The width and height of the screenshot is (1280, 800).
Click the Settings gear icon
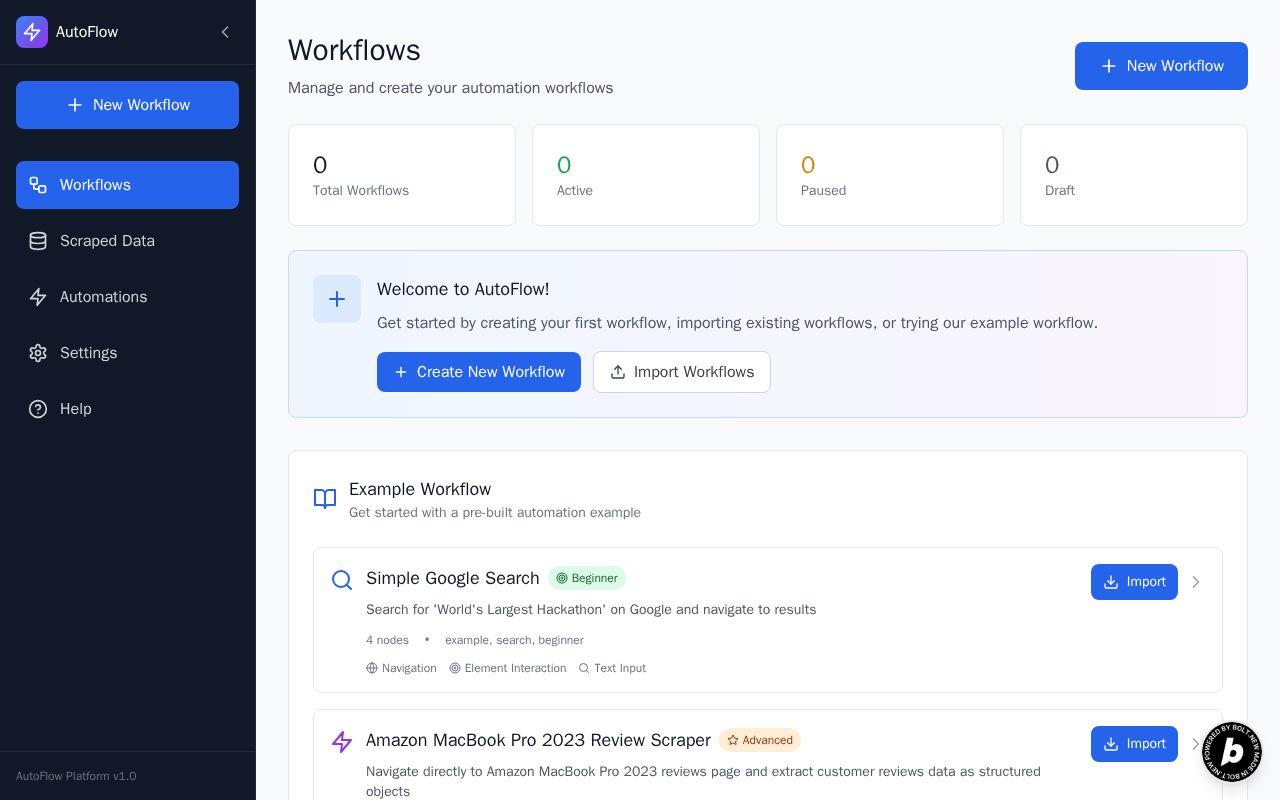tap(38, 353)
